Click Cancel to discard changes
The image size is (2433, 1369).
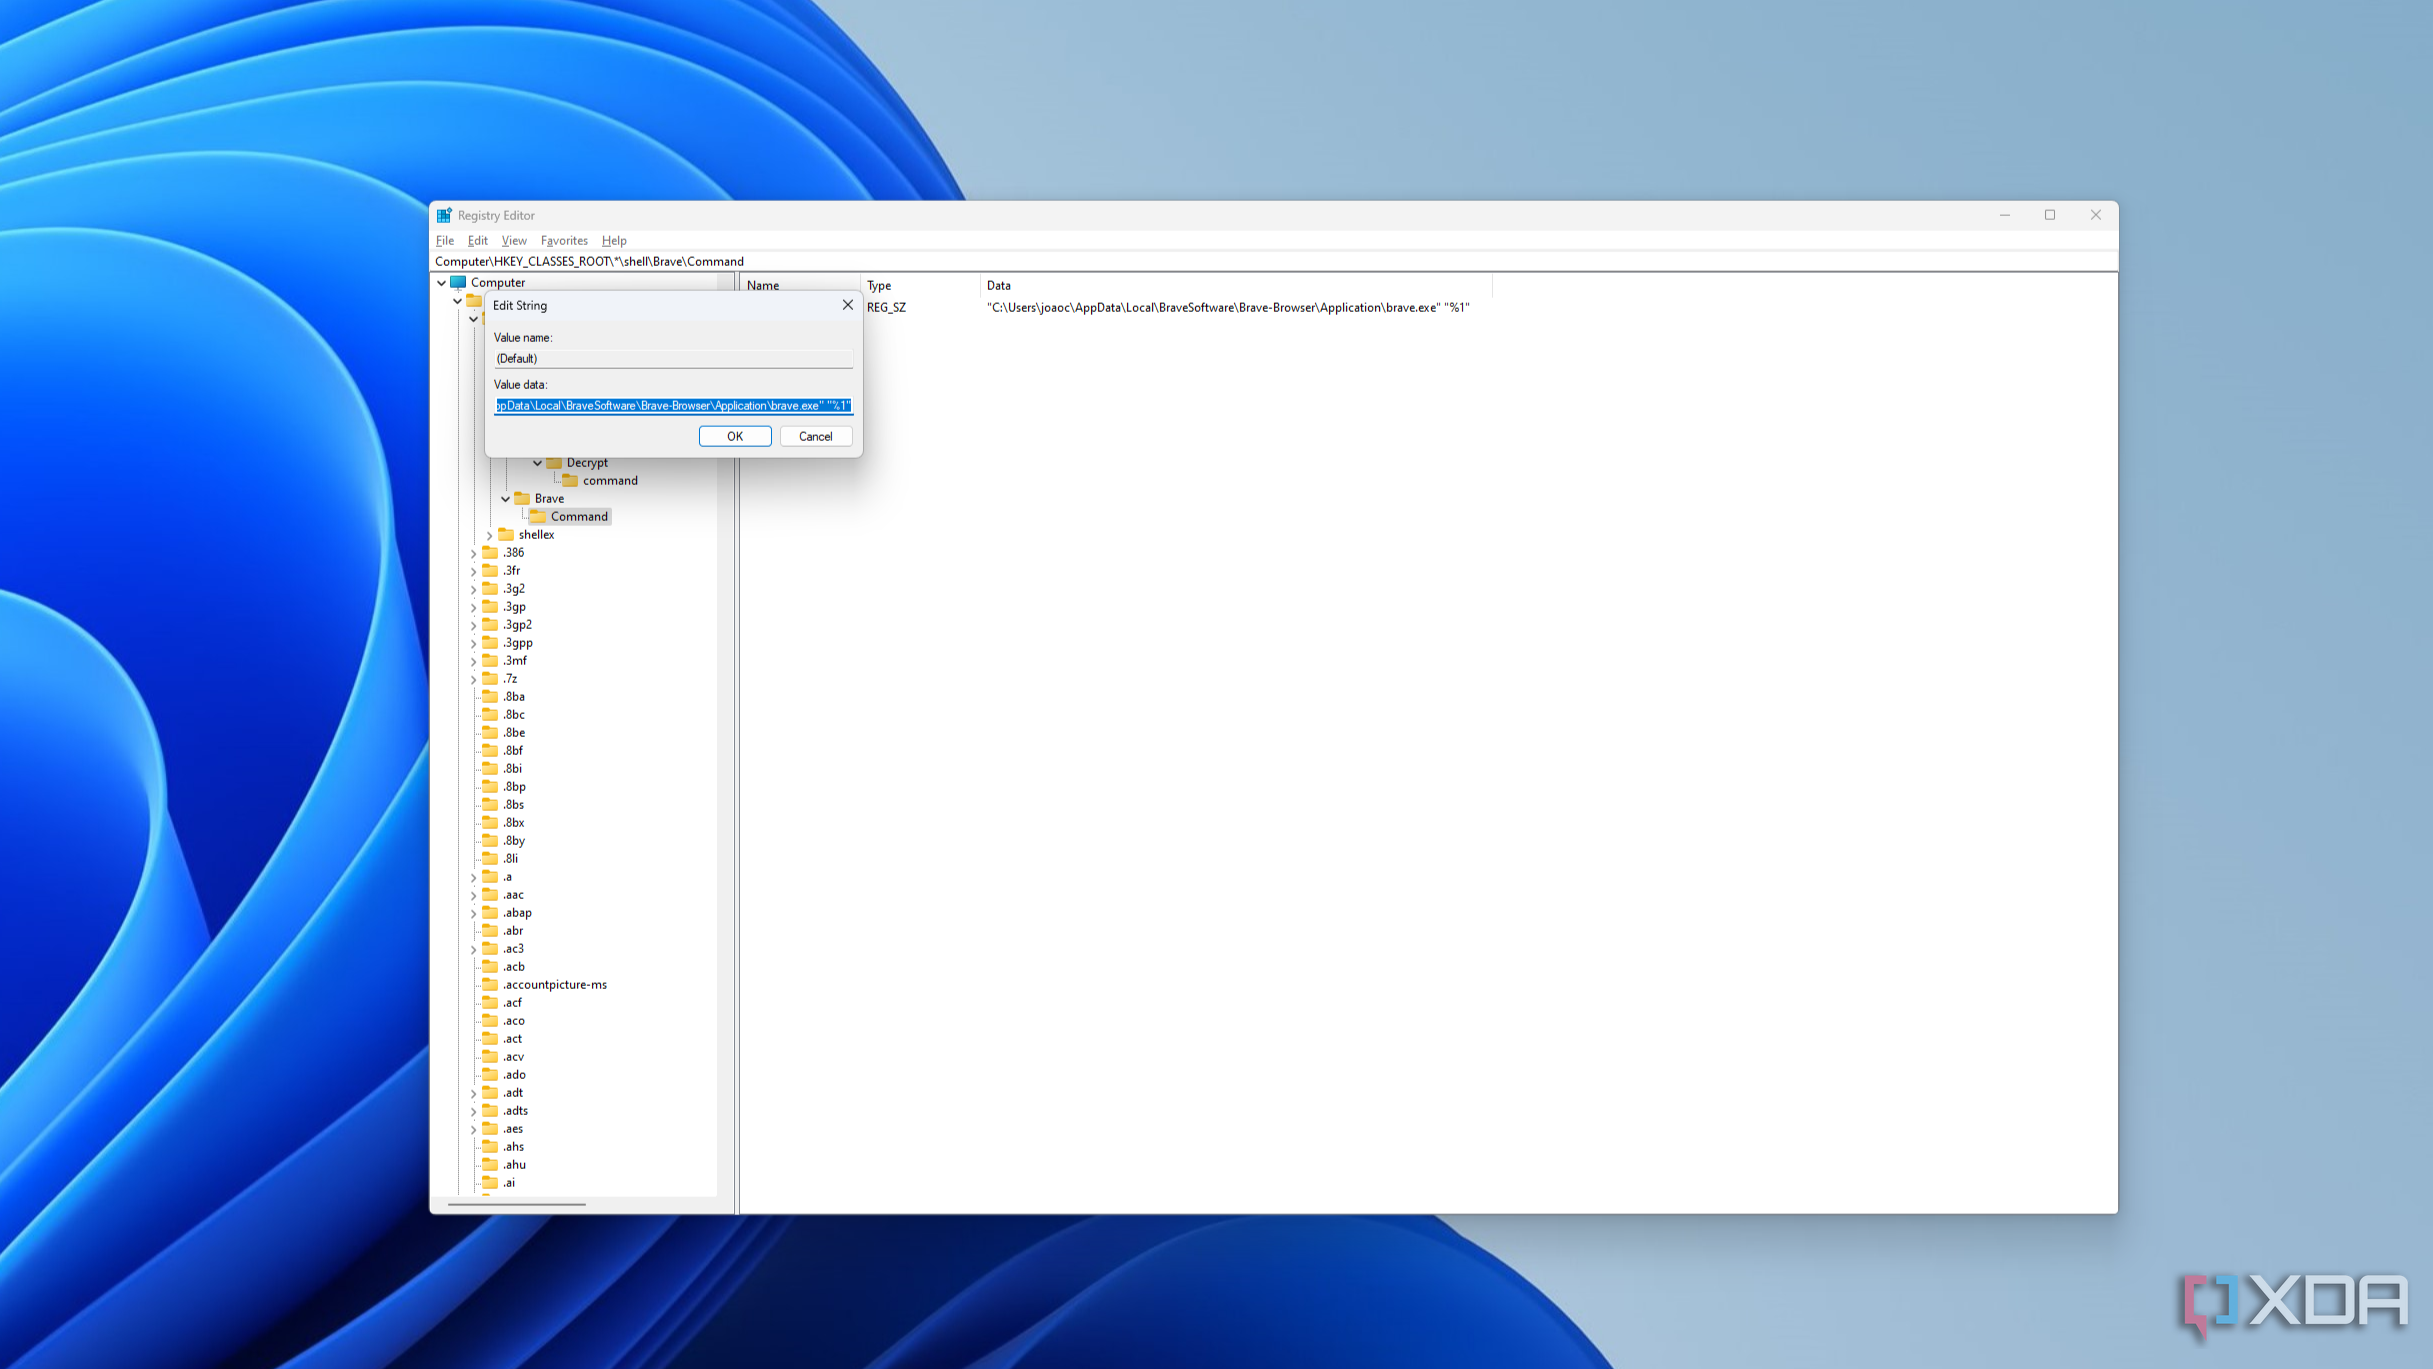coord(815,436)
